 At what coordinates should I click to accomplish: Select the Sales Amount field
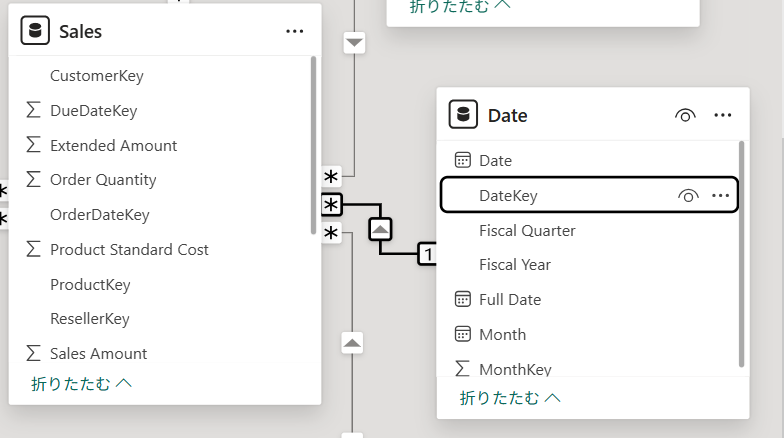pos(98,354)
